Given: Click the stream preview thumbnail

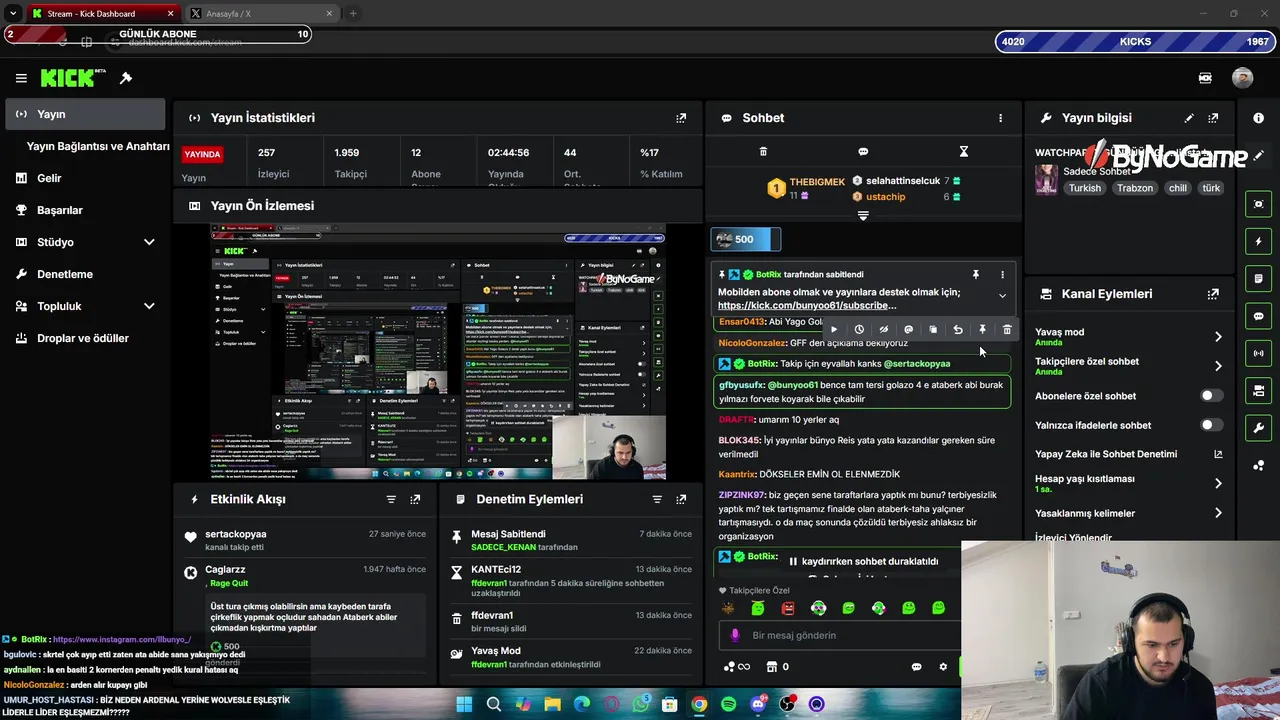Looking at the screenshot, I should (x=438, y=351).
